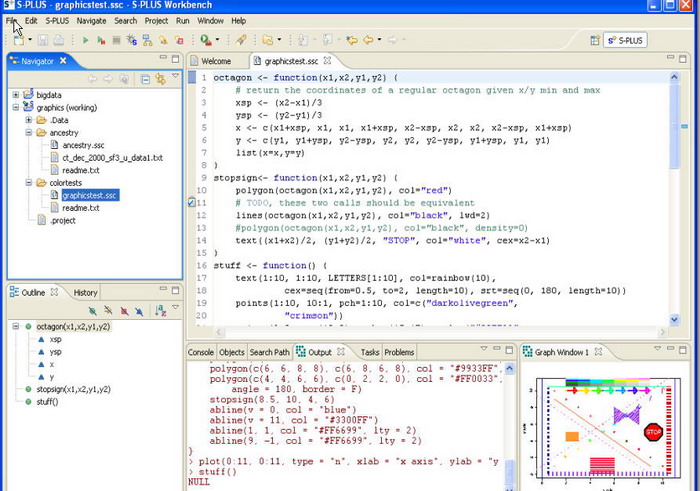Open the Run menu
This screenshot has height=491, width=700.
tap(183, 21)
